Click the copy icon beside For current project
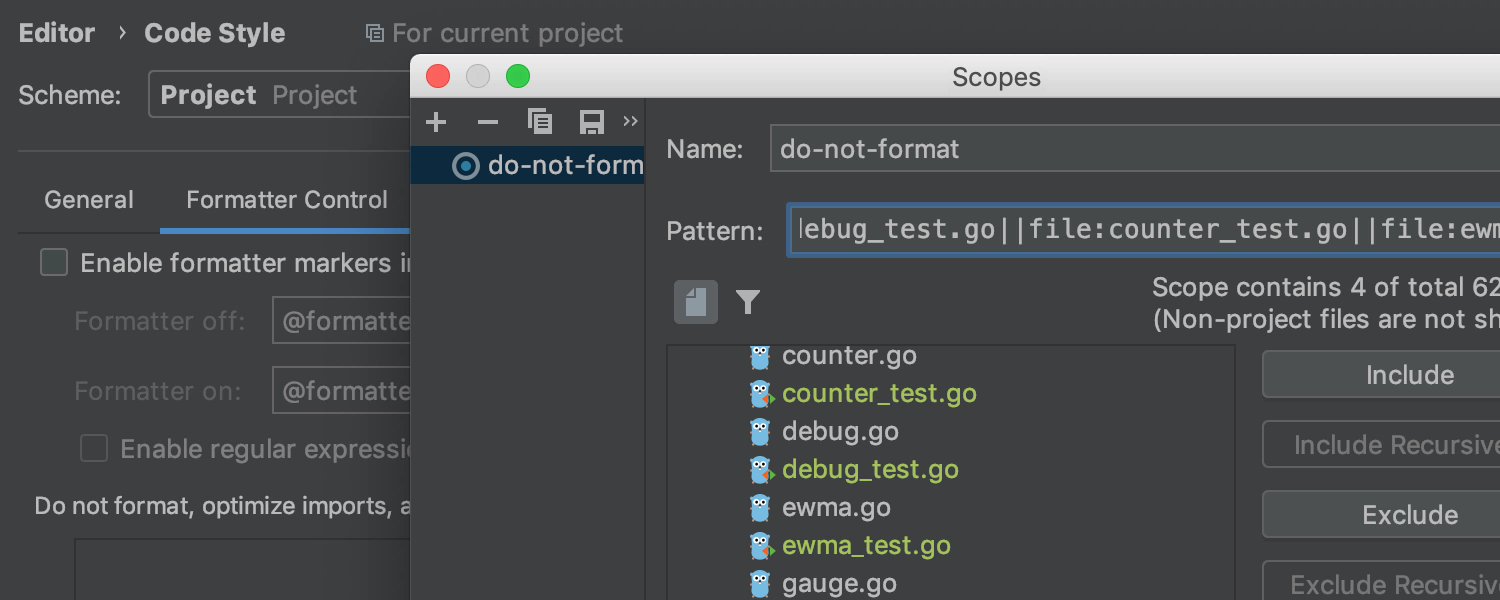Screen dimensions: 1500x600 (x=375, y=34)
